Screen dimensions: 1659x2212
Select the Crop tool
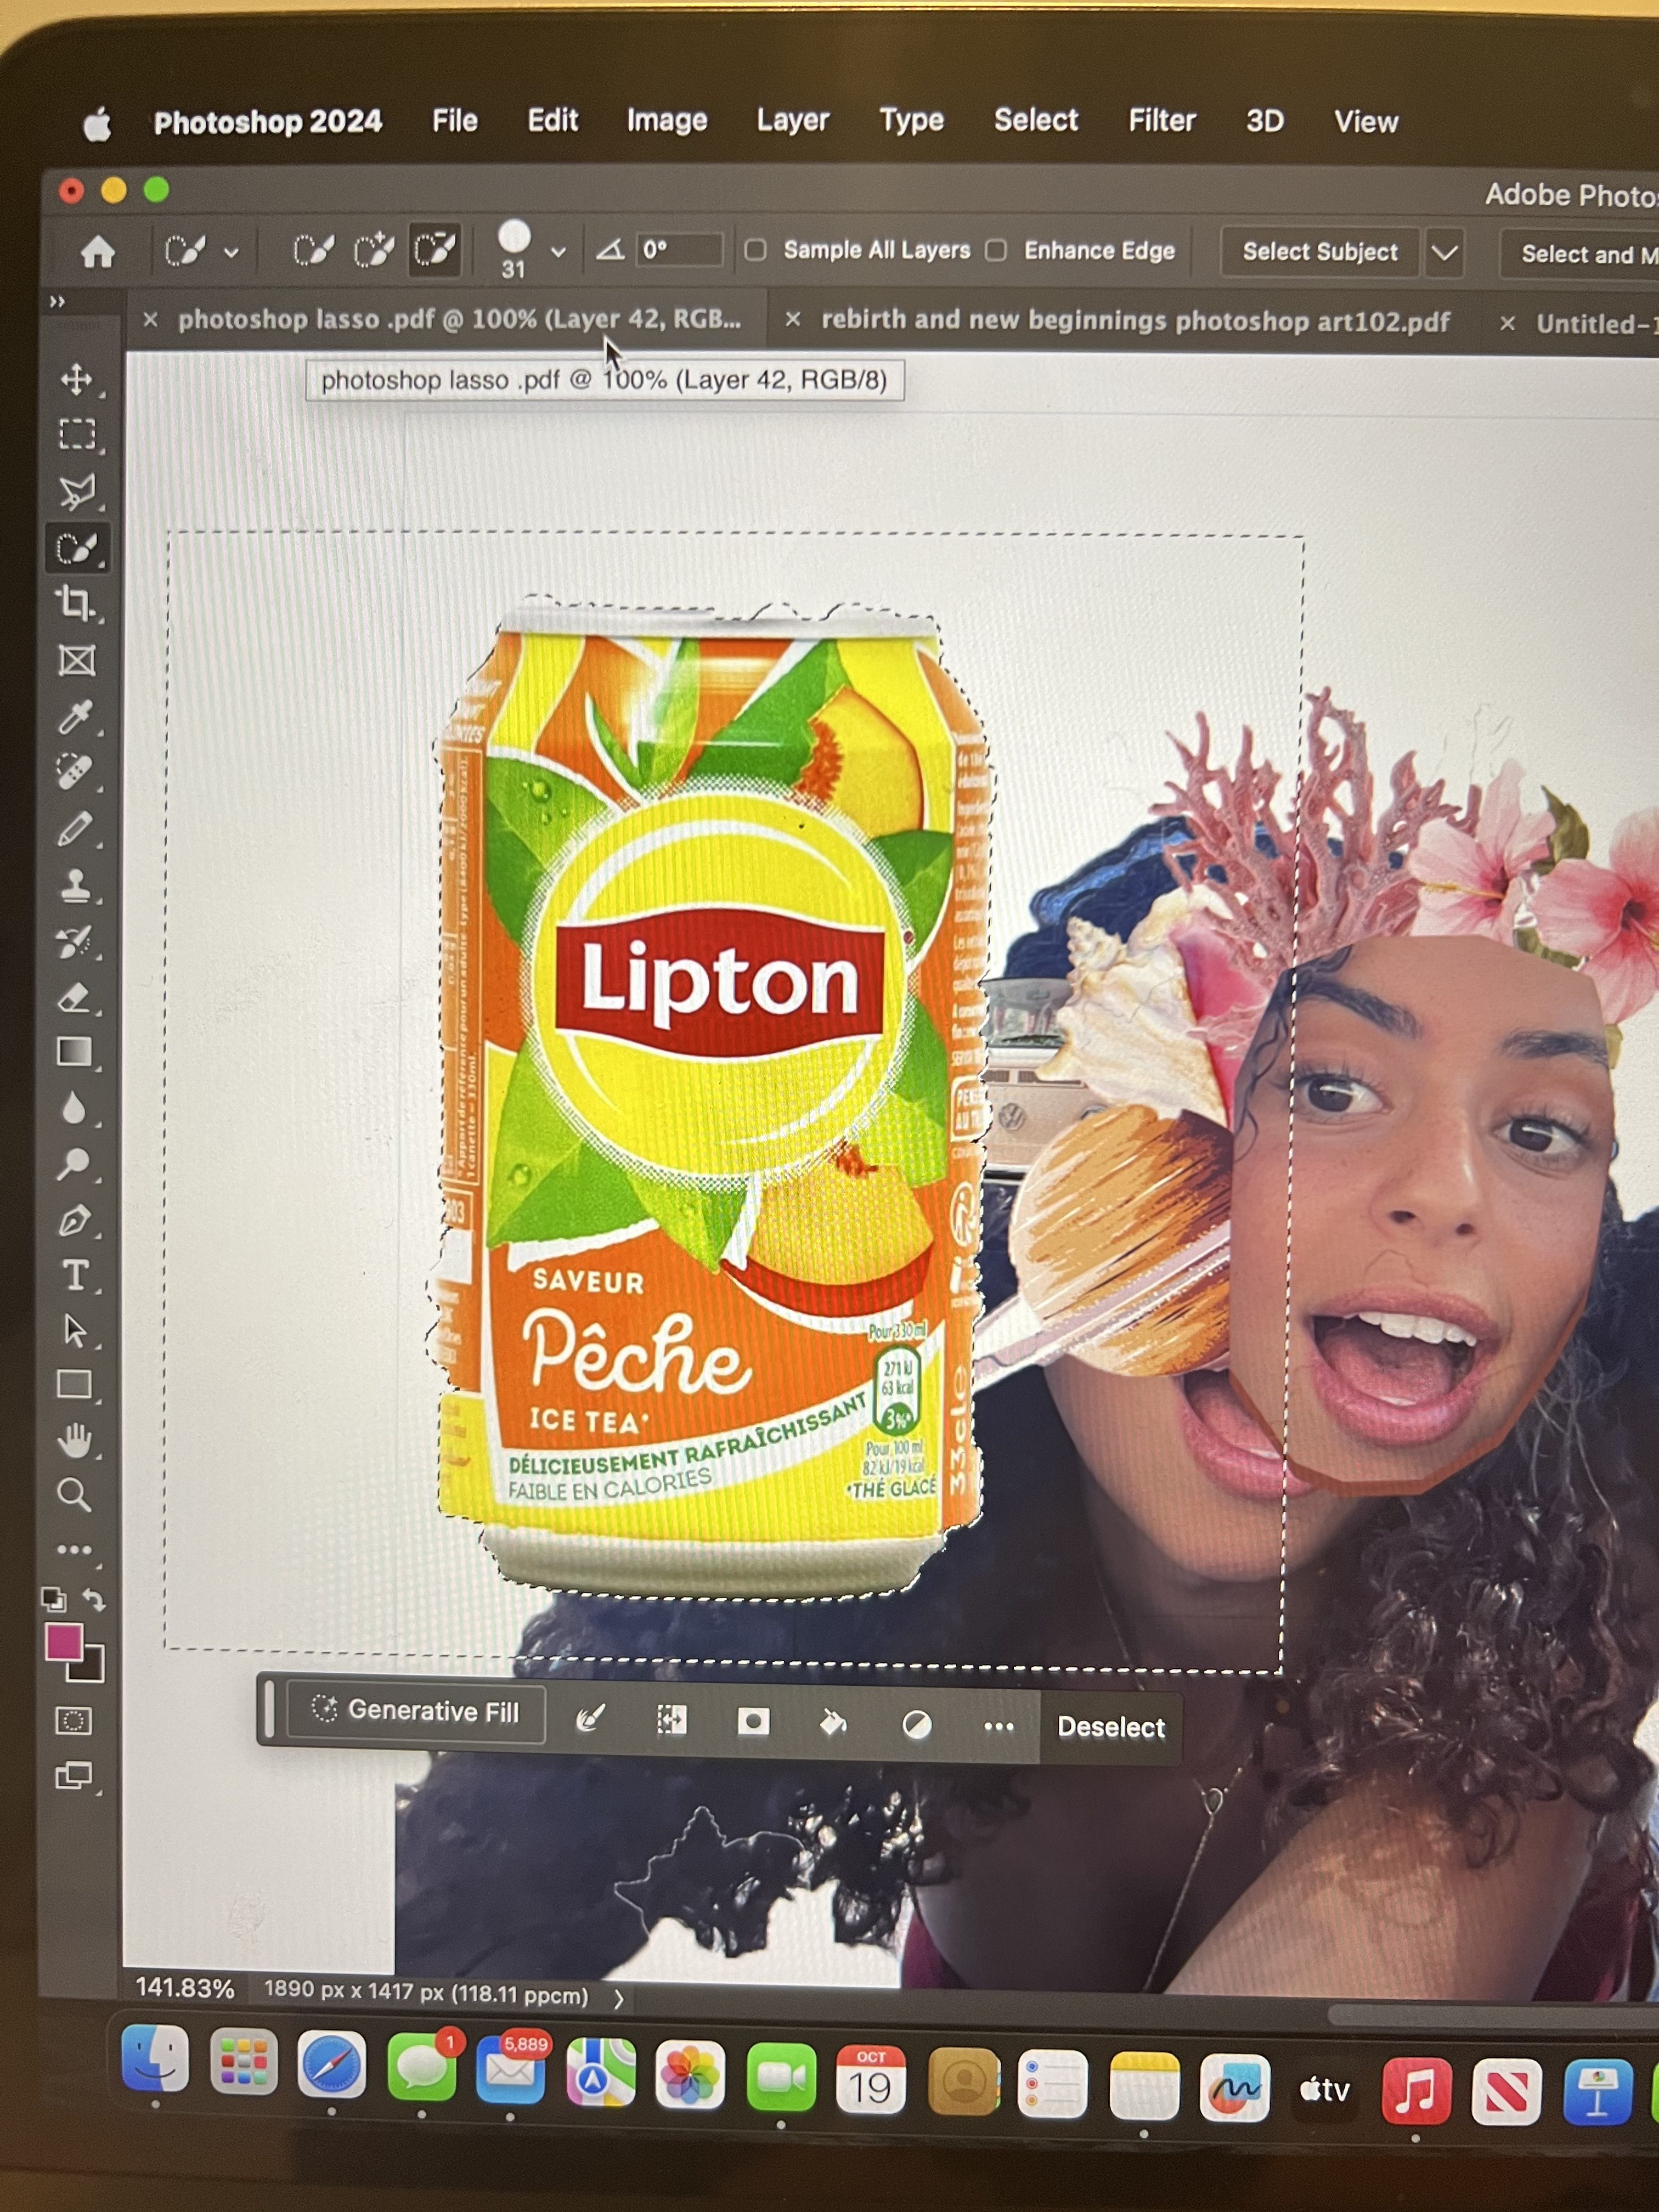coord(76,604)
